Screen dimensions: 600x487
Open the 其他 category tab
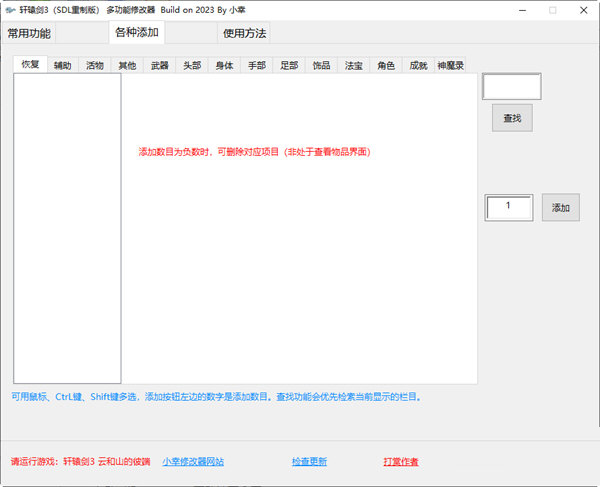coord(127,65)
